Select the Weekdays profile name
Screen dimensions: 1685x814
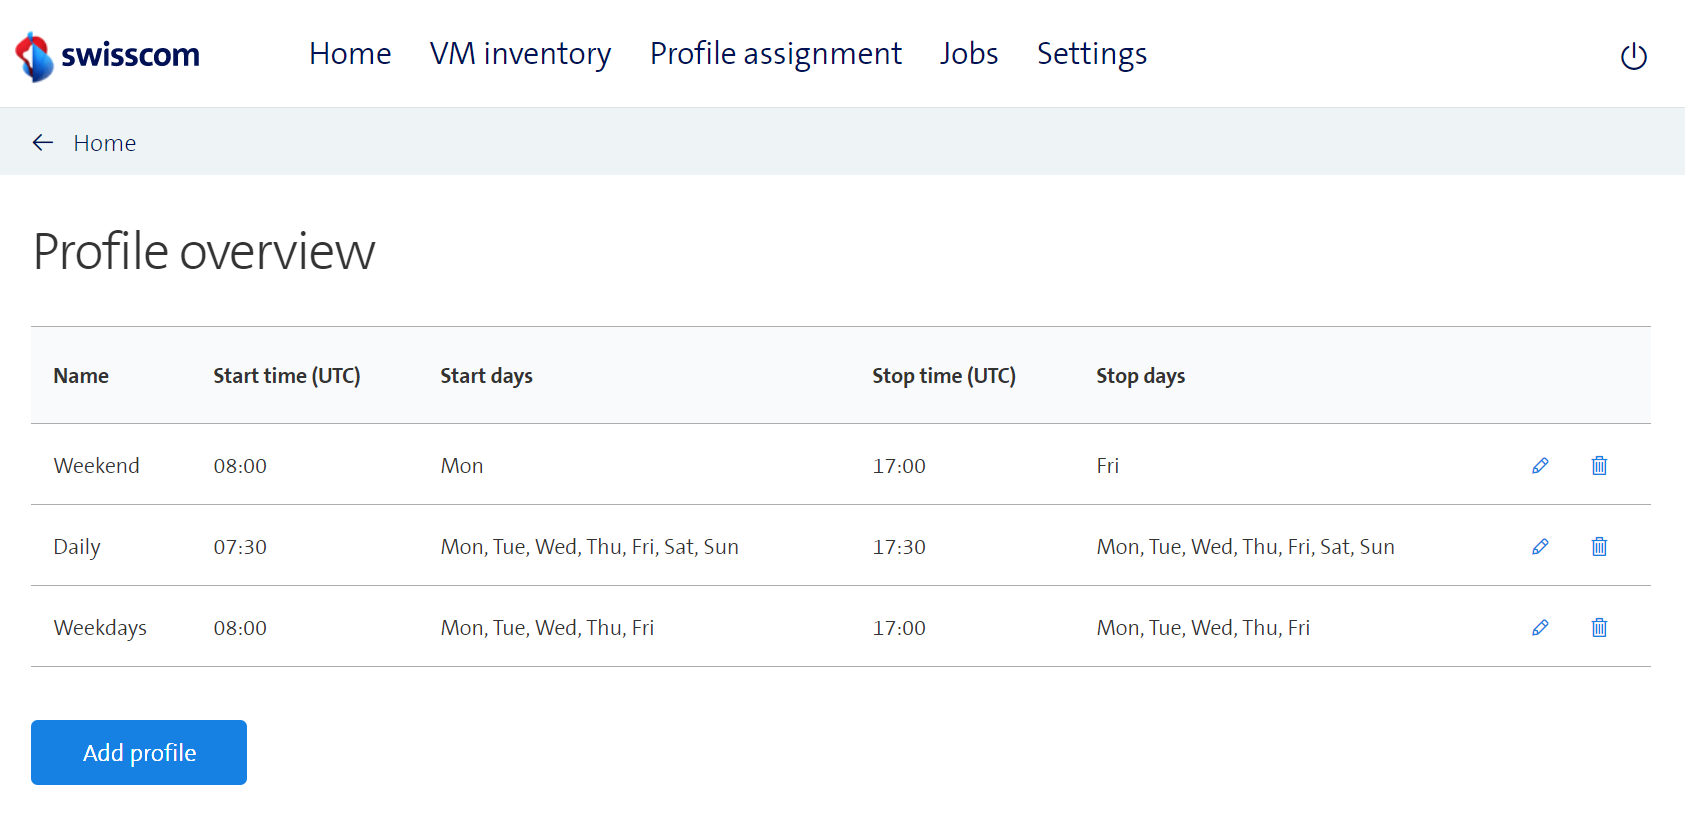click(x=100, y=628)
